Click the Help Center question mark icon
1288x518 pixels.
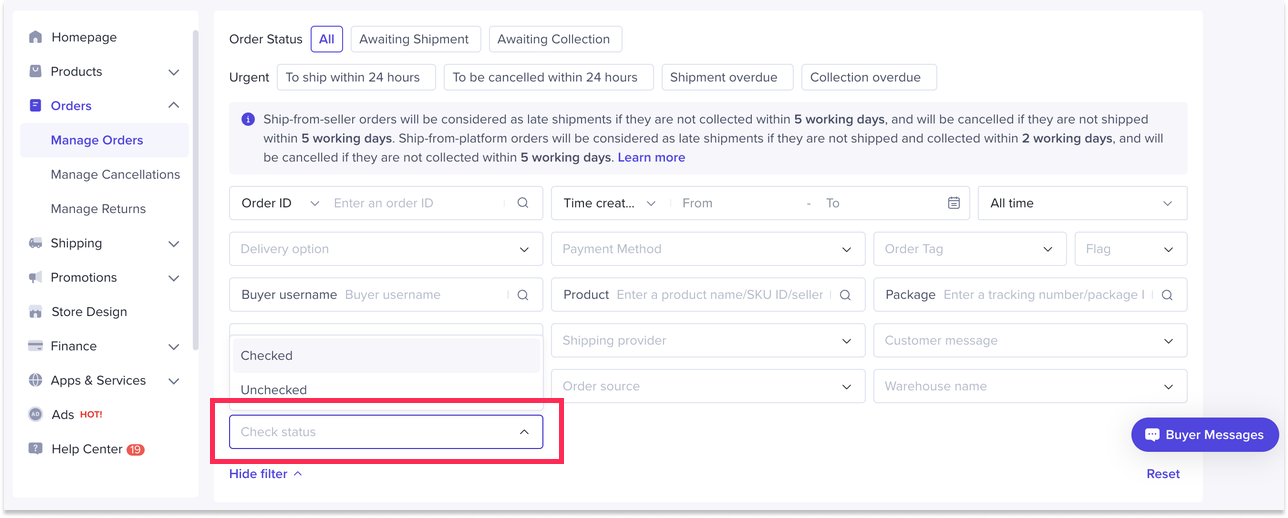(x=36, y=449)
